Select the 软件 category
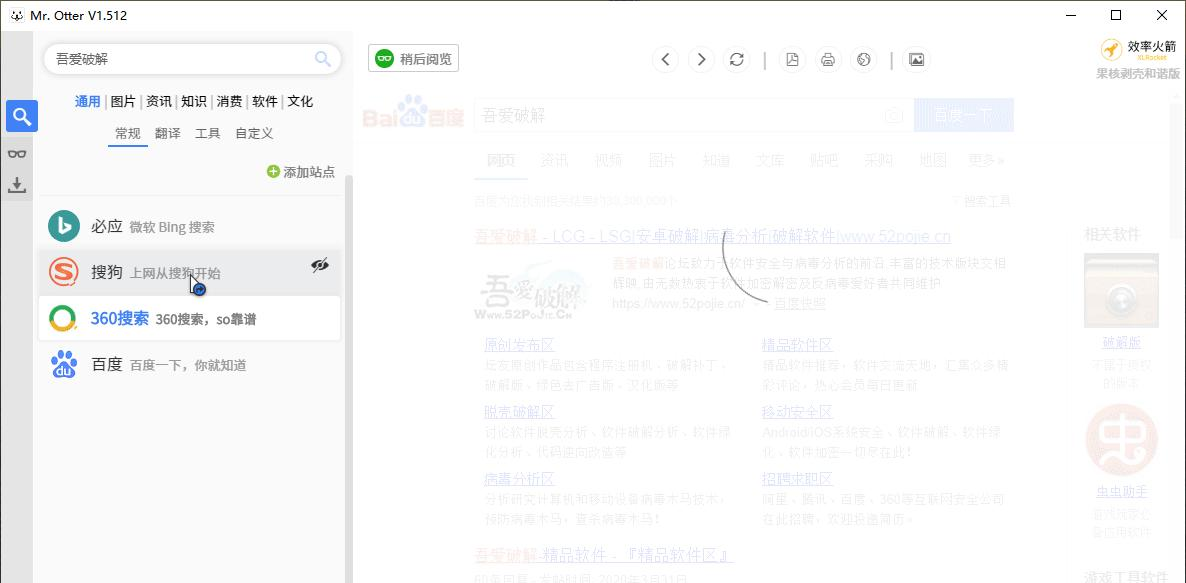The image size is (1186, 583). [265, 101]
